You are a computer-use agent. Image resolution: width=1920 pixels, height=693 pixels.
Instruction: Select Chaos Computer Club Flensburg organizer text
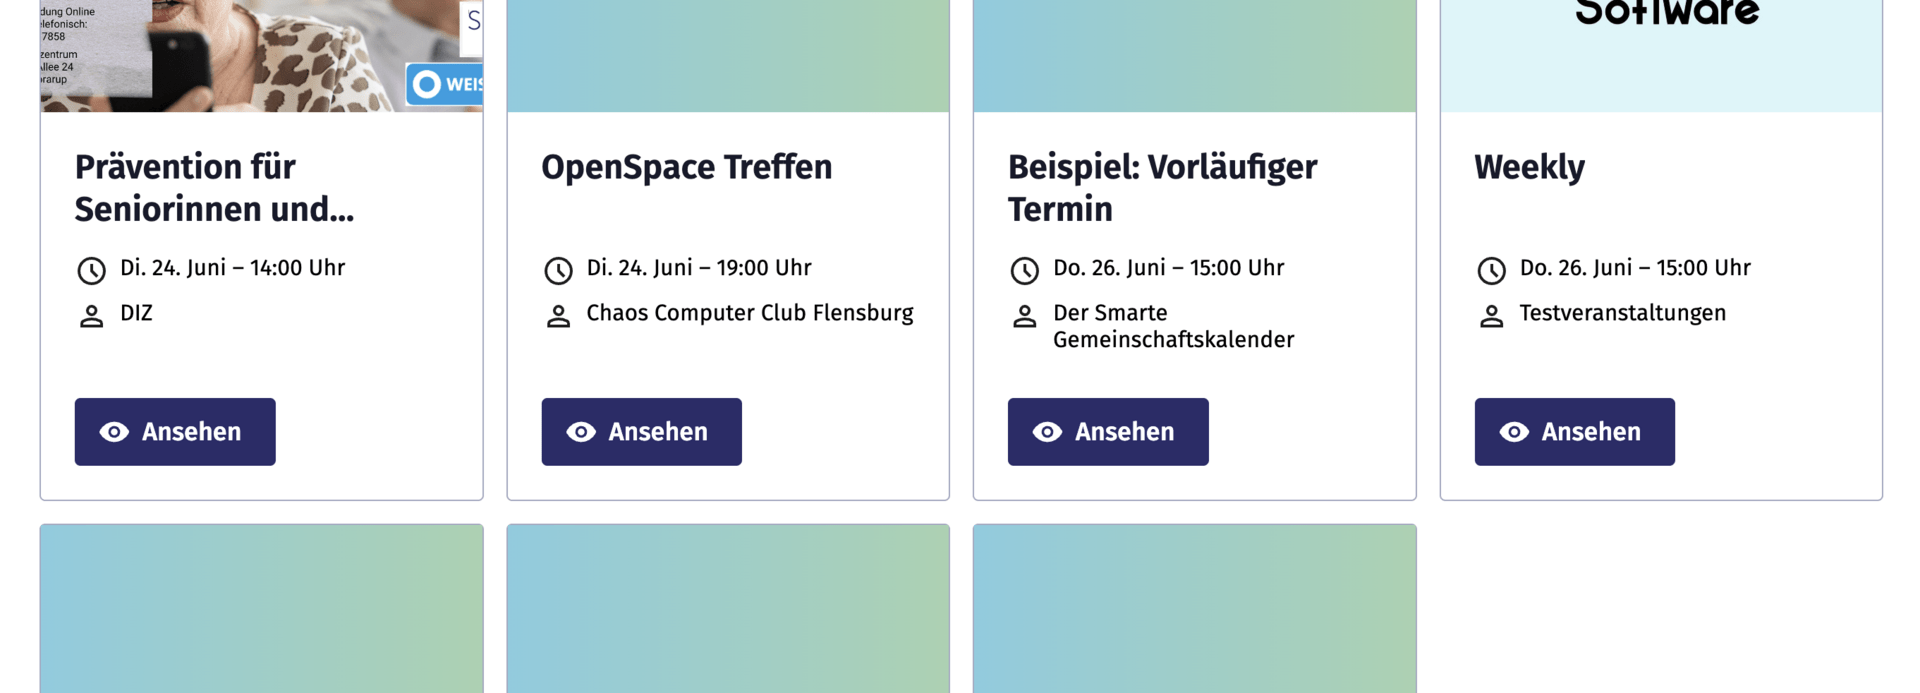click(x=749, y=313)
